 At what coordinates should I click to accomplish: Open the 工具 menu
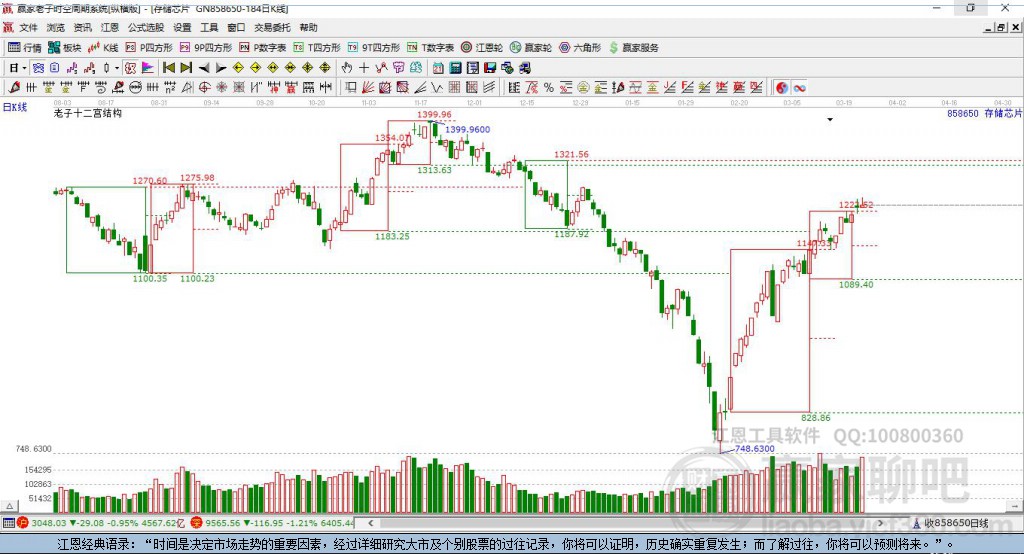[209, 27]
